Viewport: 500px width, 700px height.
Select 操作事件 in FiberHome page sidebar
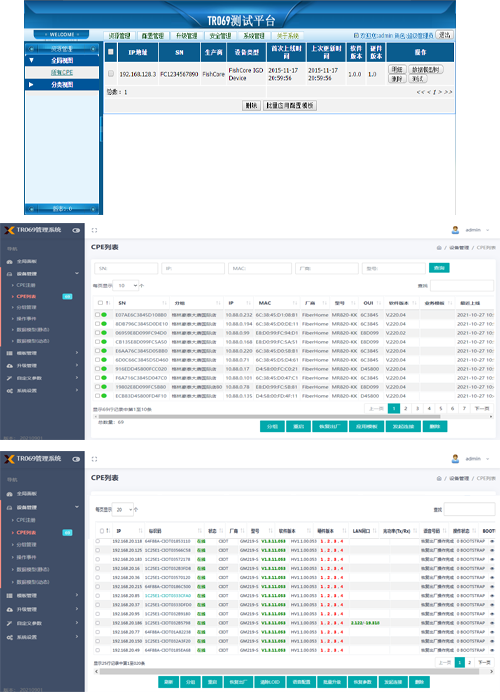coord(27,319)
